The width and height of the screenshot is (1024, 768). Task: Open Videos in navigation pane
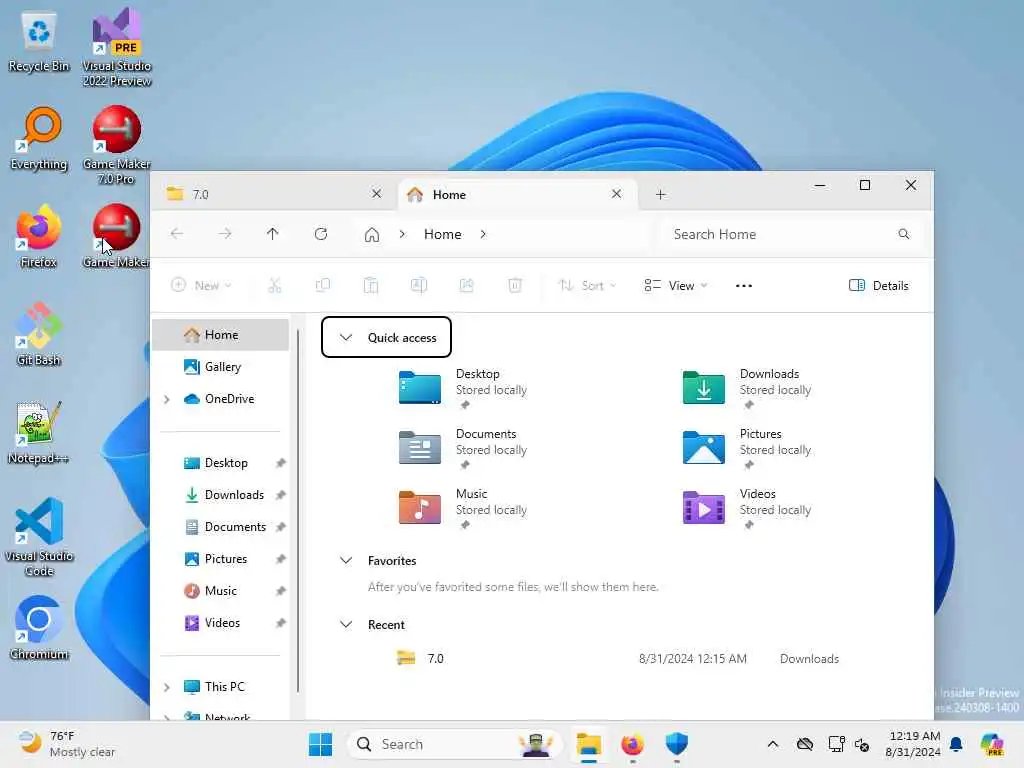pos(221,623)
